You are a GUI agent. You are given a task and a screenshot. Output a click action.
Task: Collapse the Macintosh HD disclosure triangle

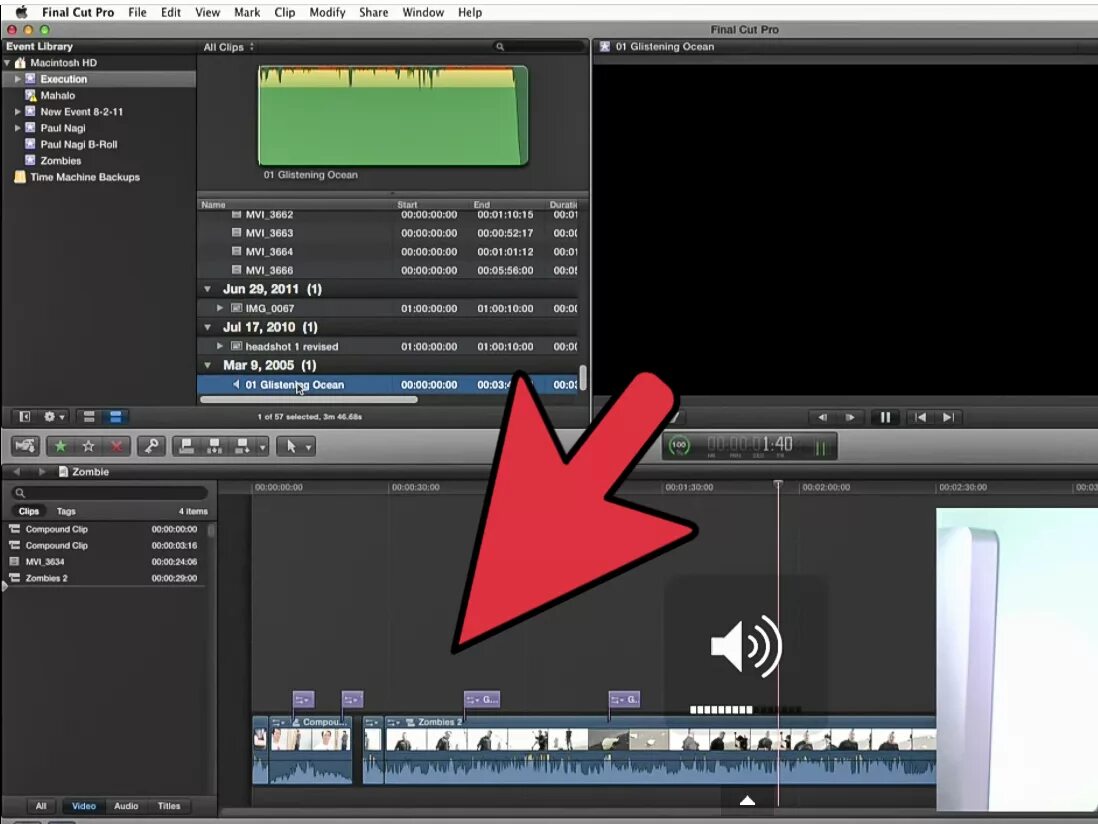point(7,62)
